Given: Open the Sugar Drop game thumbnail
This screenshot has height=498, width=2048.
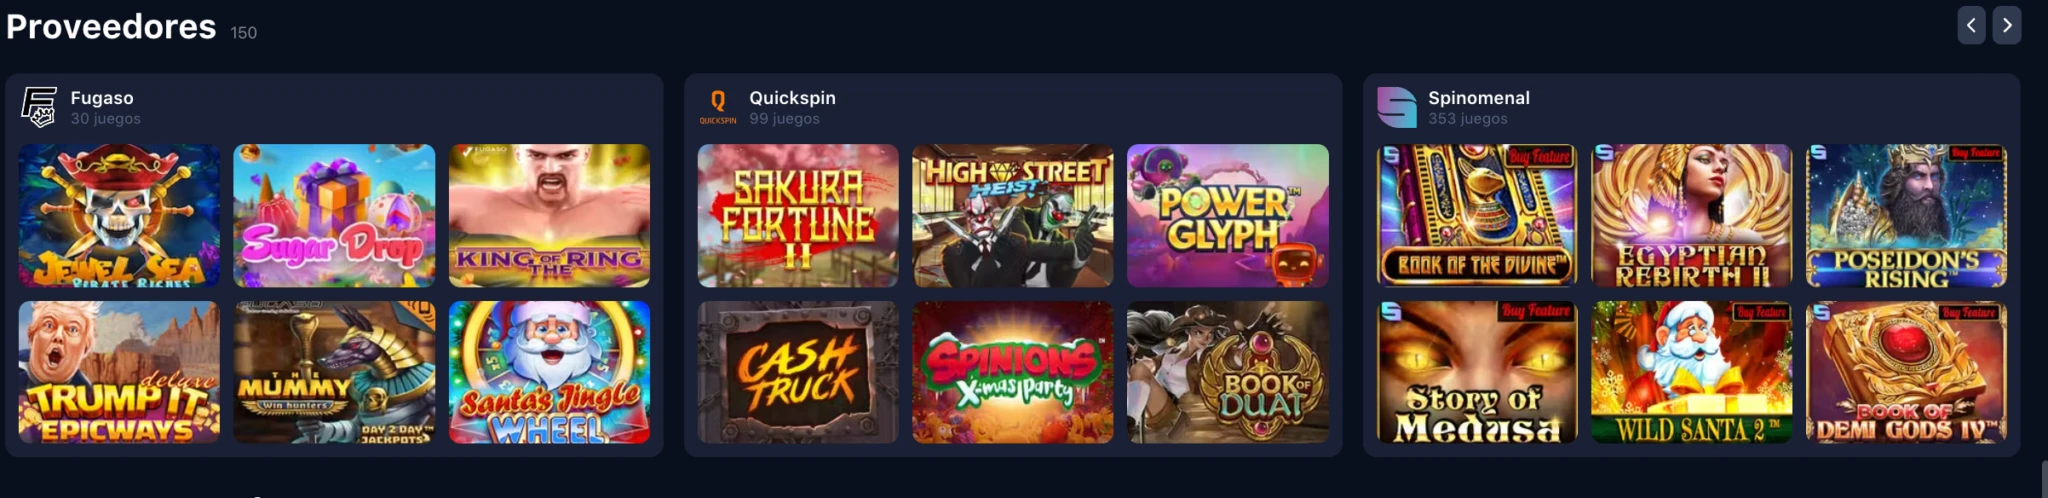Looking at the screenshot, I should tap(334, 216).
